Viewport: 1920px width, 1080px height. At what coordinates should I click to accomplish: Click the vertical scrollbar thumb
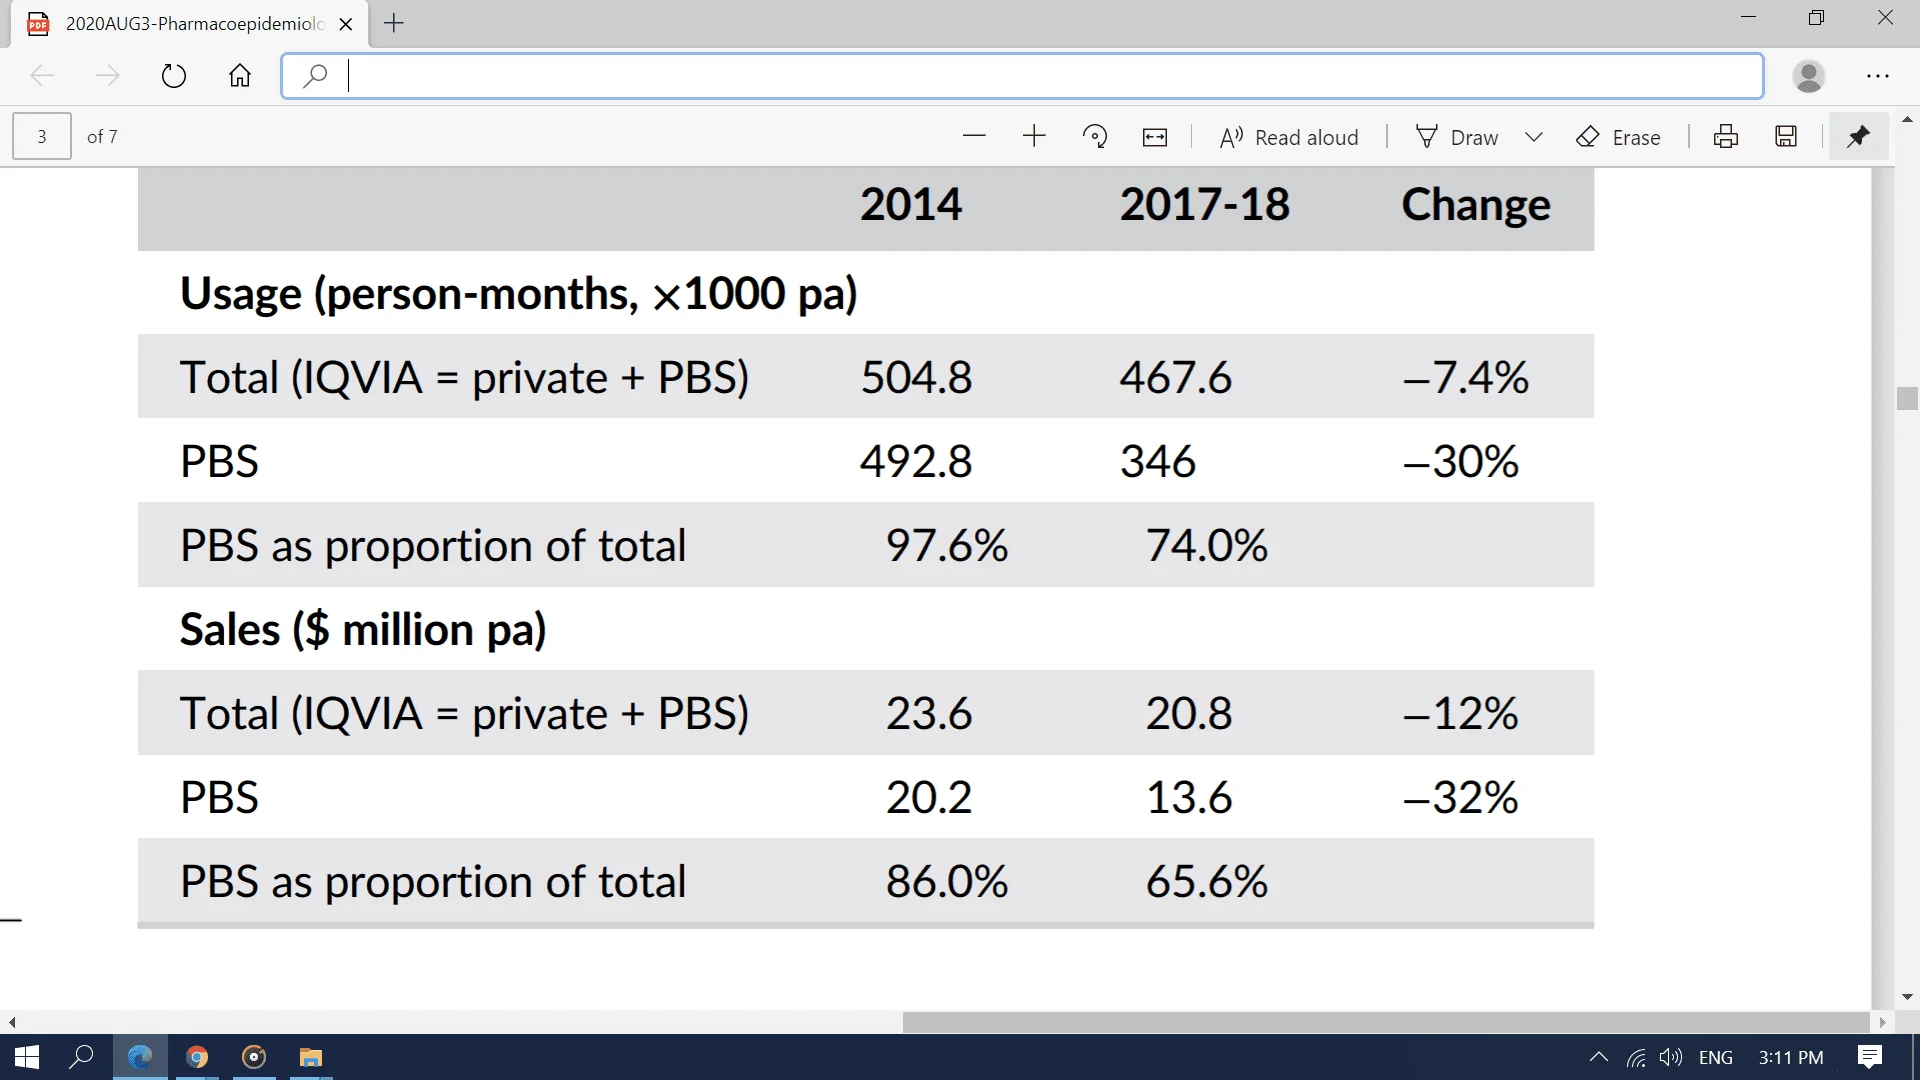click(1907, 398)
